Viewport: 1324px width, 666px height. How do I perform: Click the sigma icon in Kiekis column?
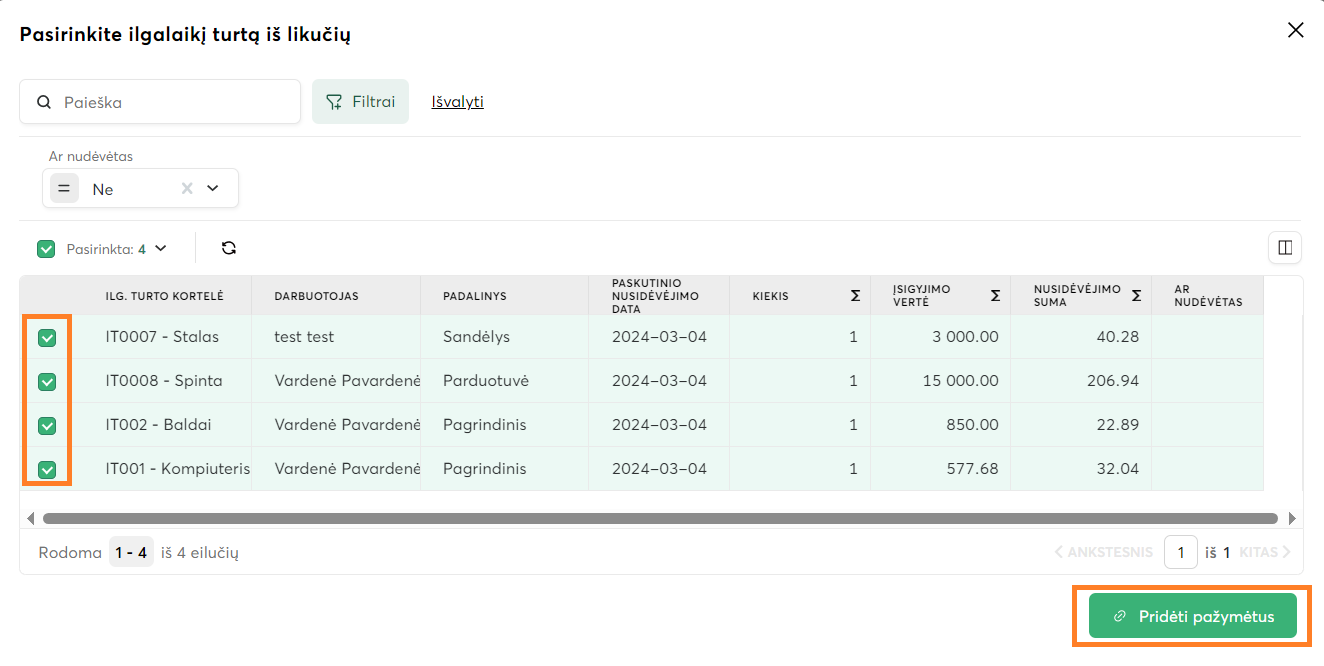click(x=855, y=296)
